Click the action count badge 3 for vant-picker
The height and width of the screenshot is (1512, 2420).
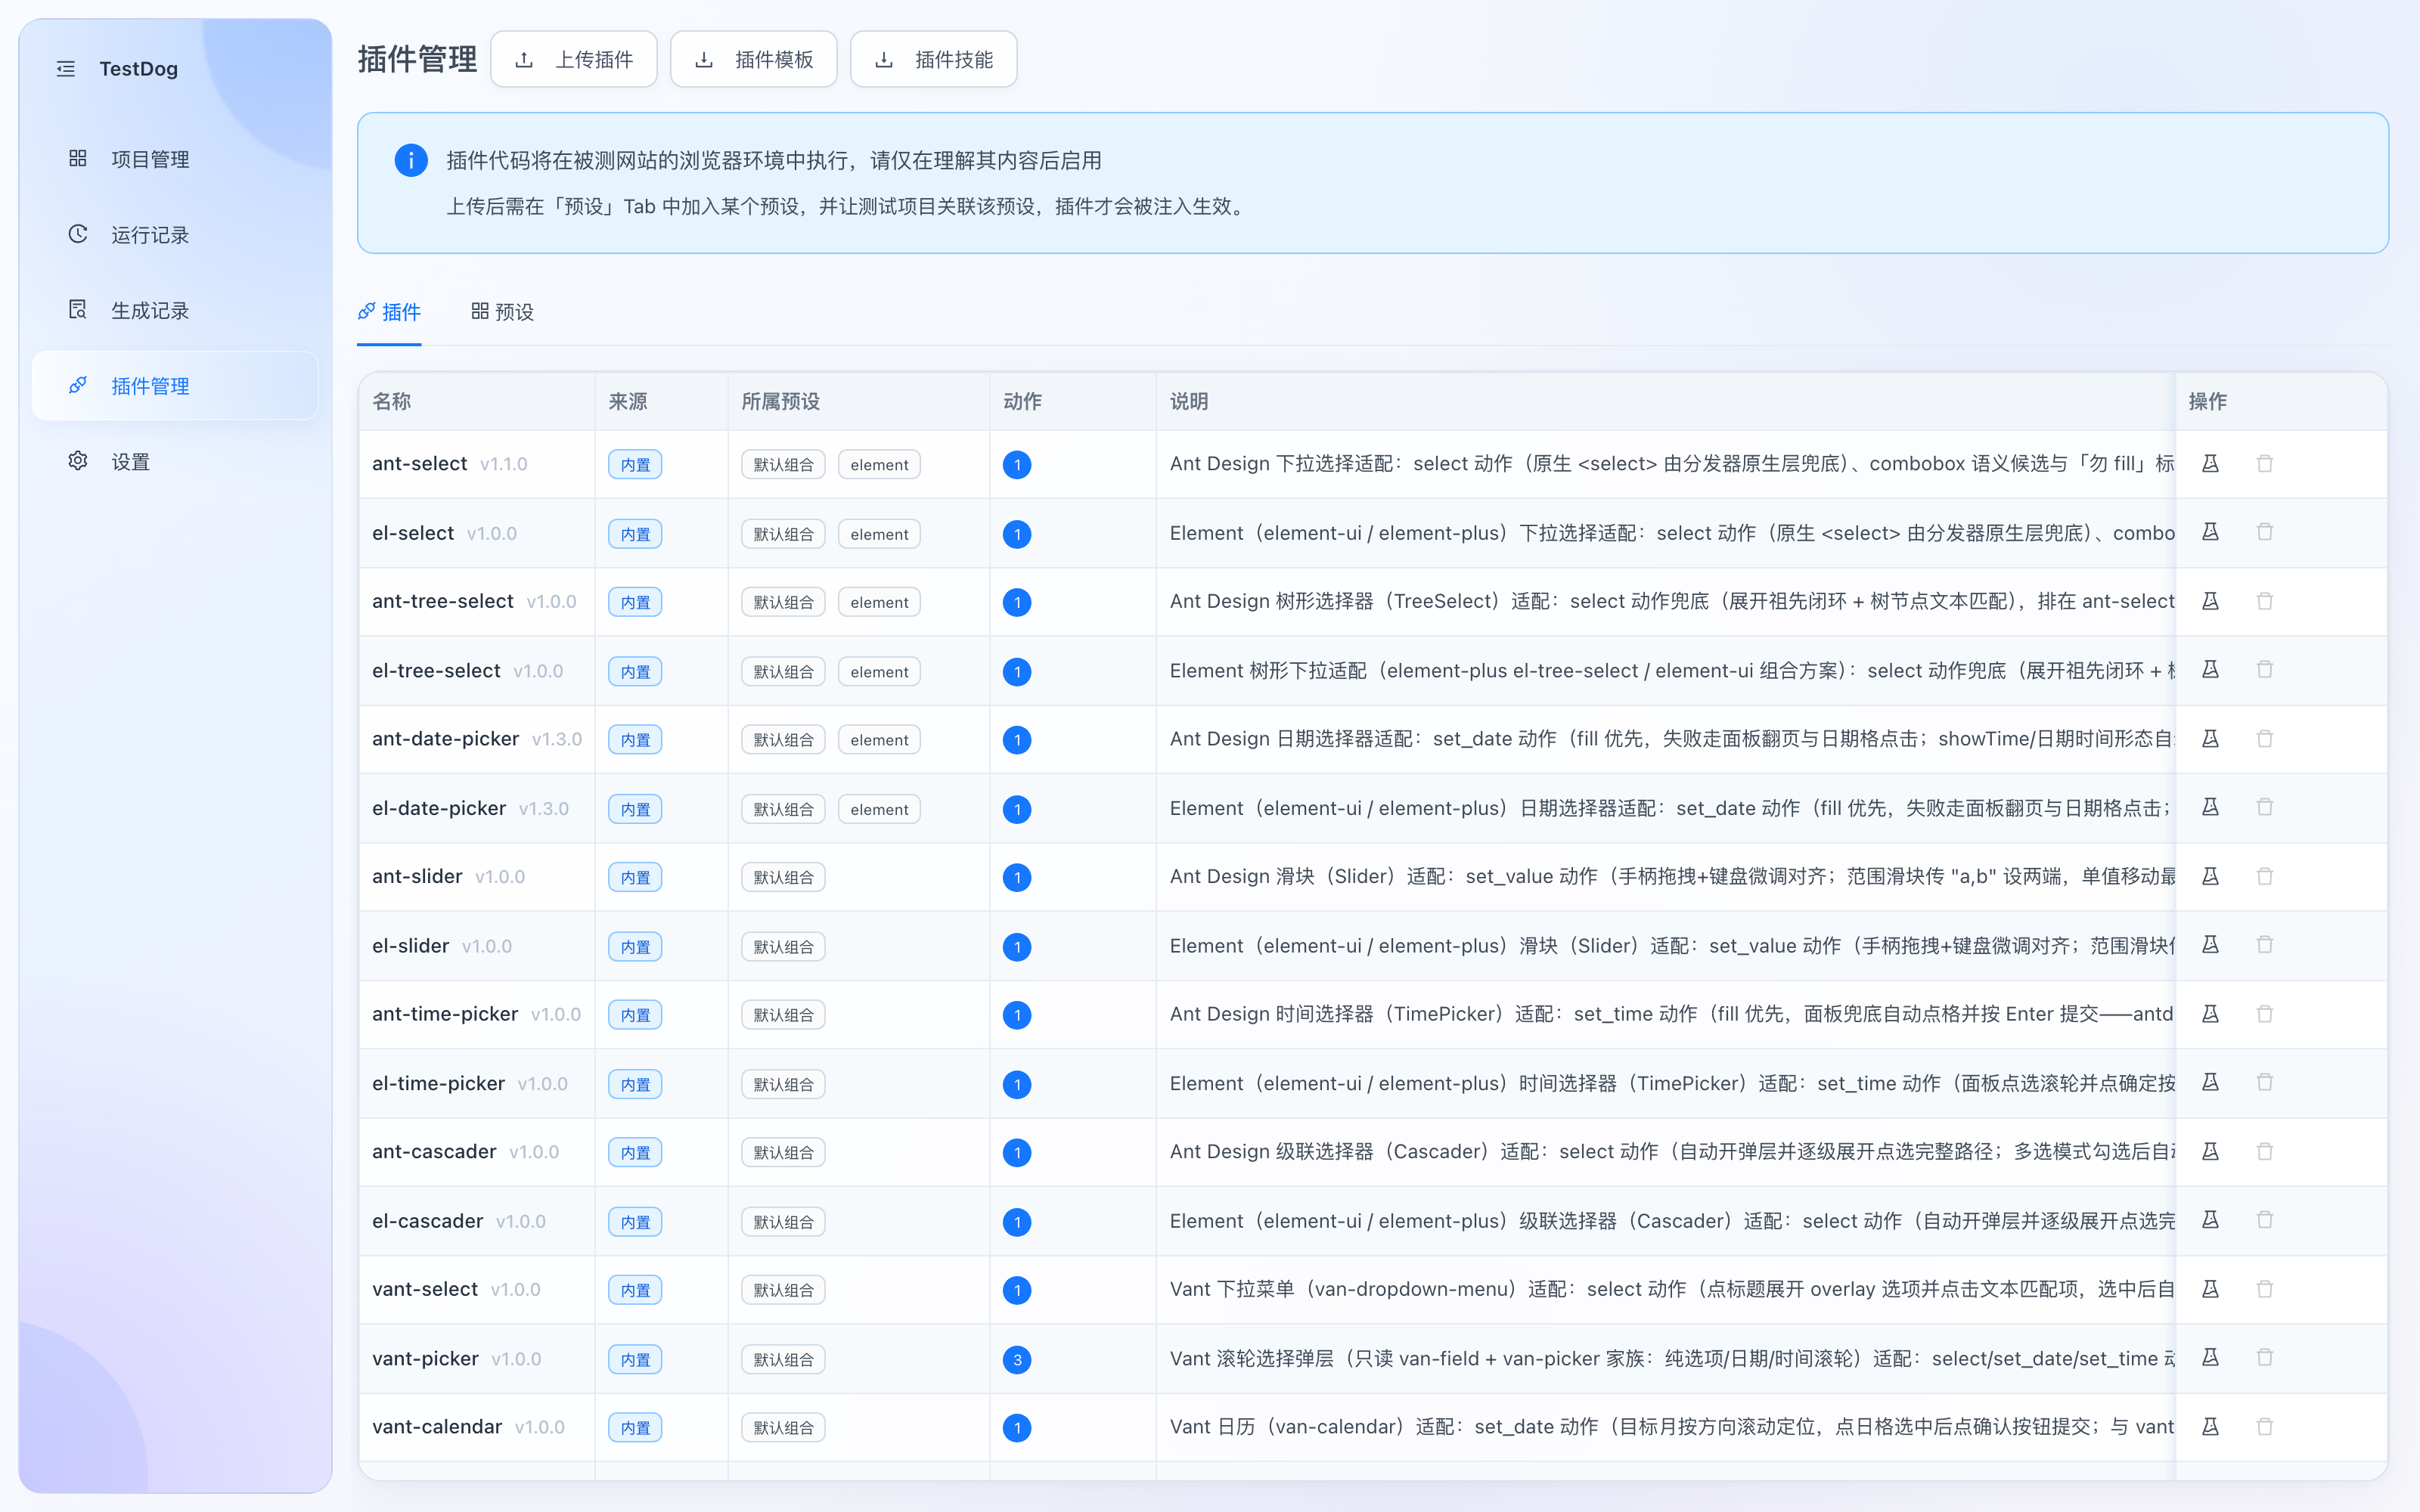[x=1017, y=1360]
